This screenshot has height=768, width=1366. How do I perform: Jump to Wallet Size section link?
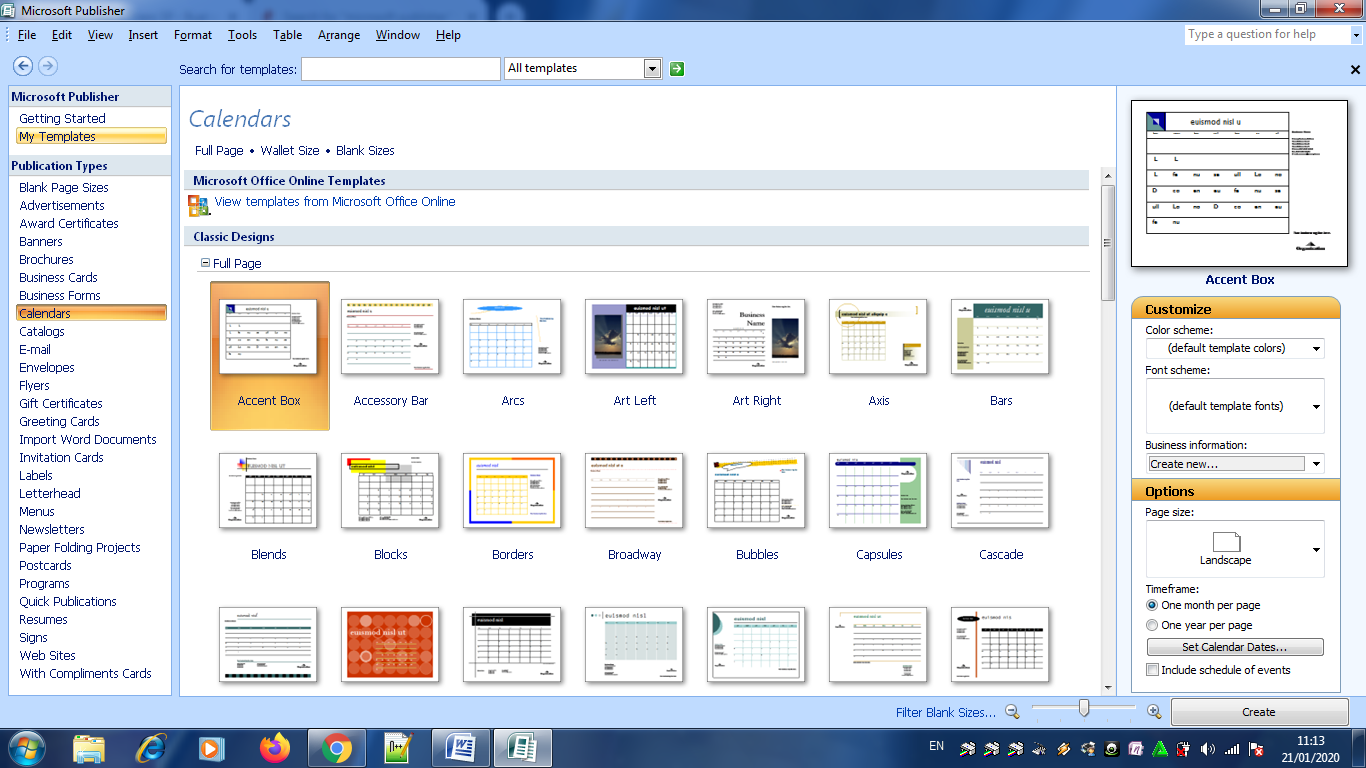(290, 151)
